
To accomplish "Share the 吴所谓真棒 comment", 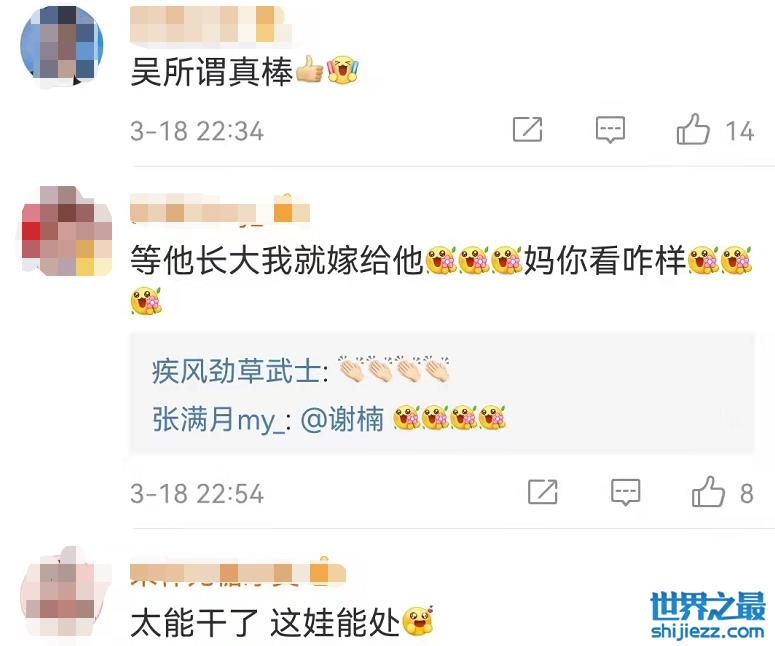I will click(x=527, y=129).
